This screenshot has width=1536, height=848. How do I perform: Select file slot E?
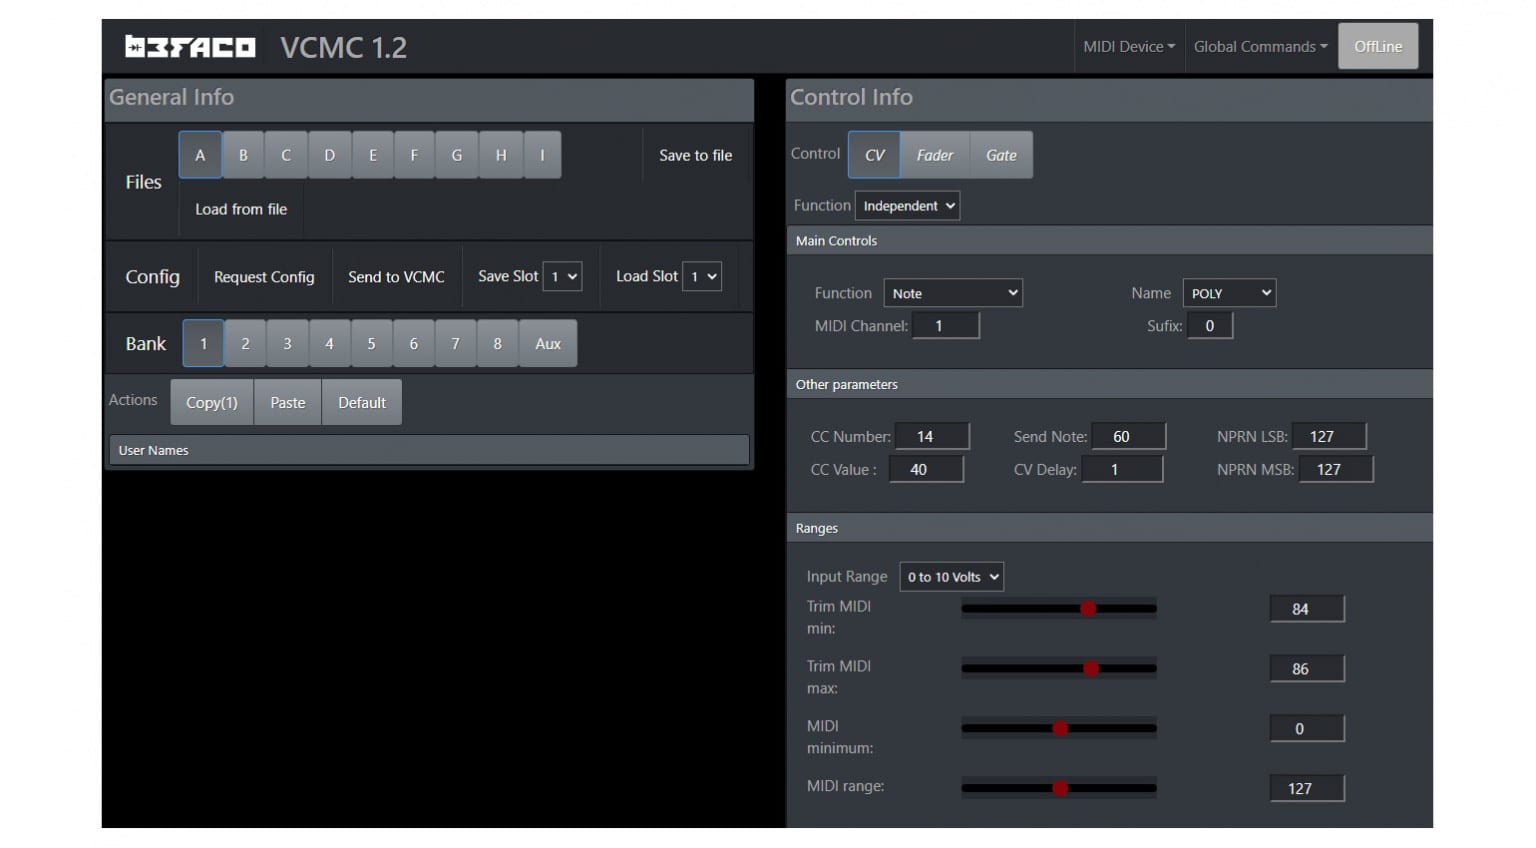[x=372, y=154]
